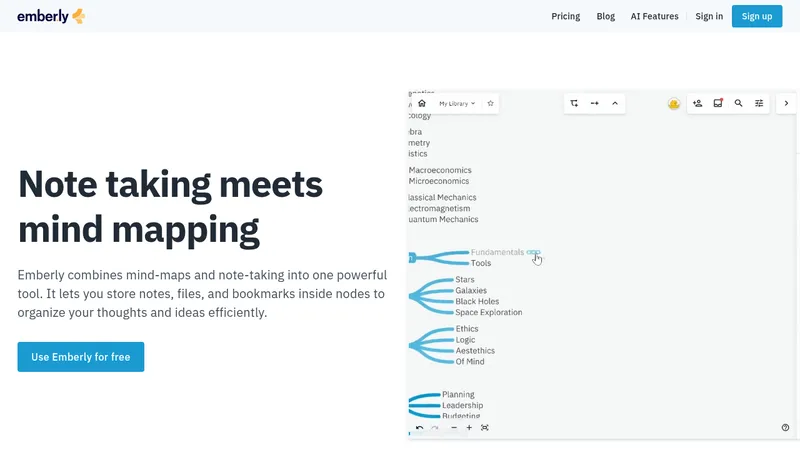800x450 pixels.
Task: Collapse the node toolbar with the up chevron
Action: pos(615,104)
